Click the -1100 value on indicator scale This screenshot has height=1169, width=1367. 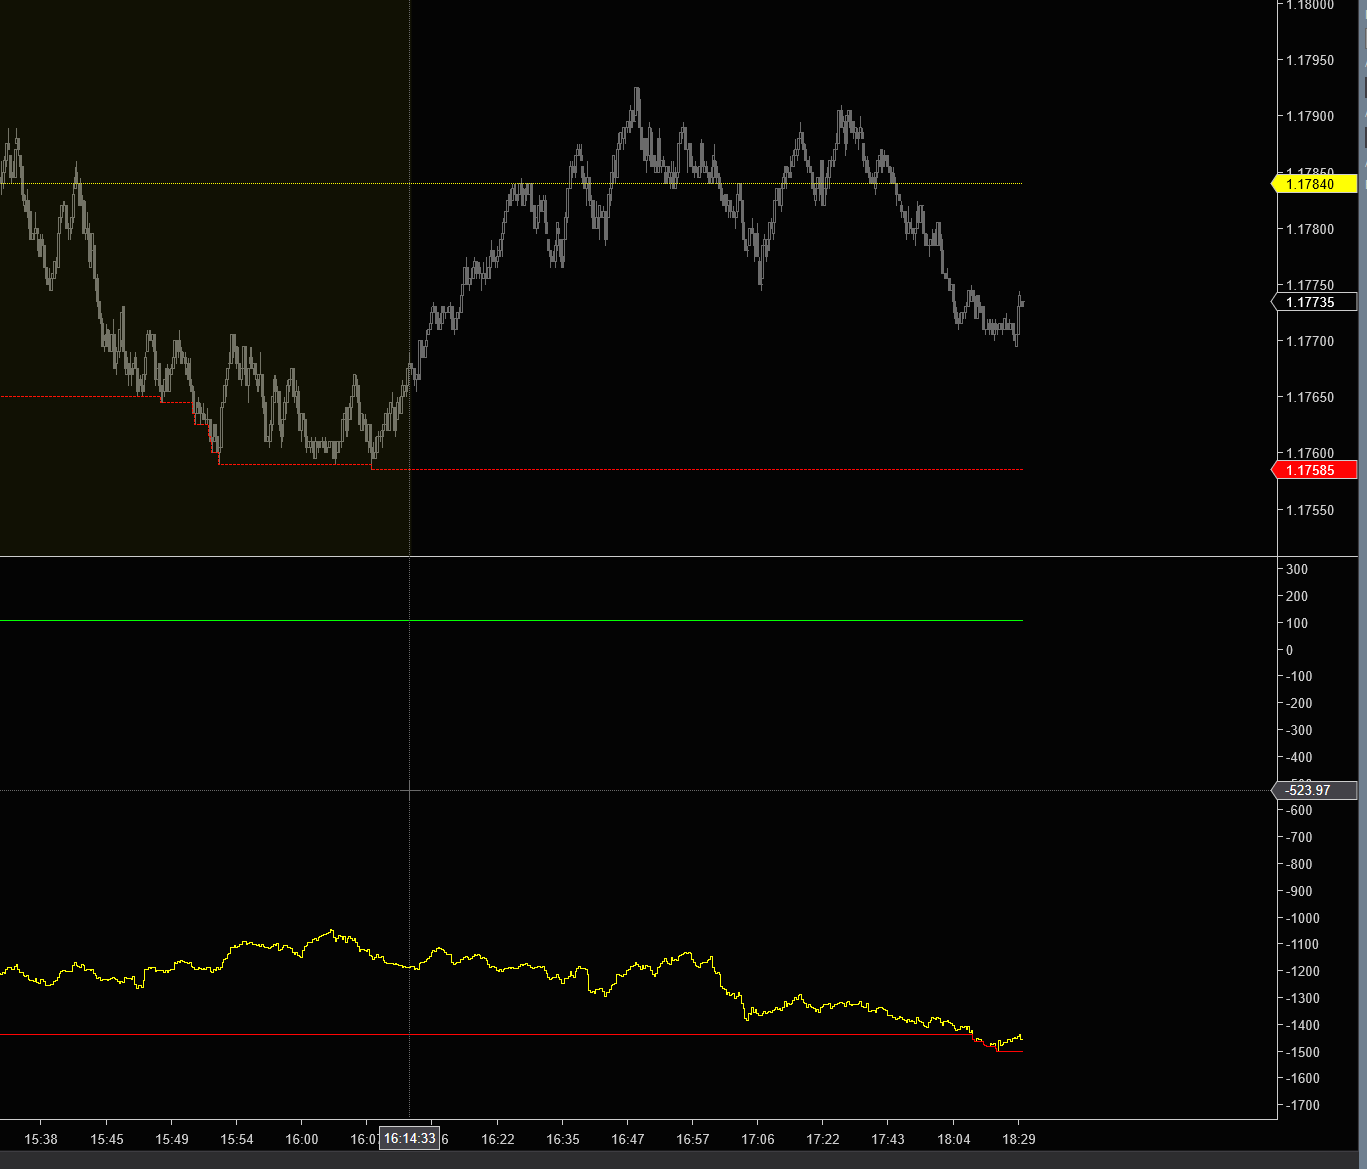(1303, 944)
